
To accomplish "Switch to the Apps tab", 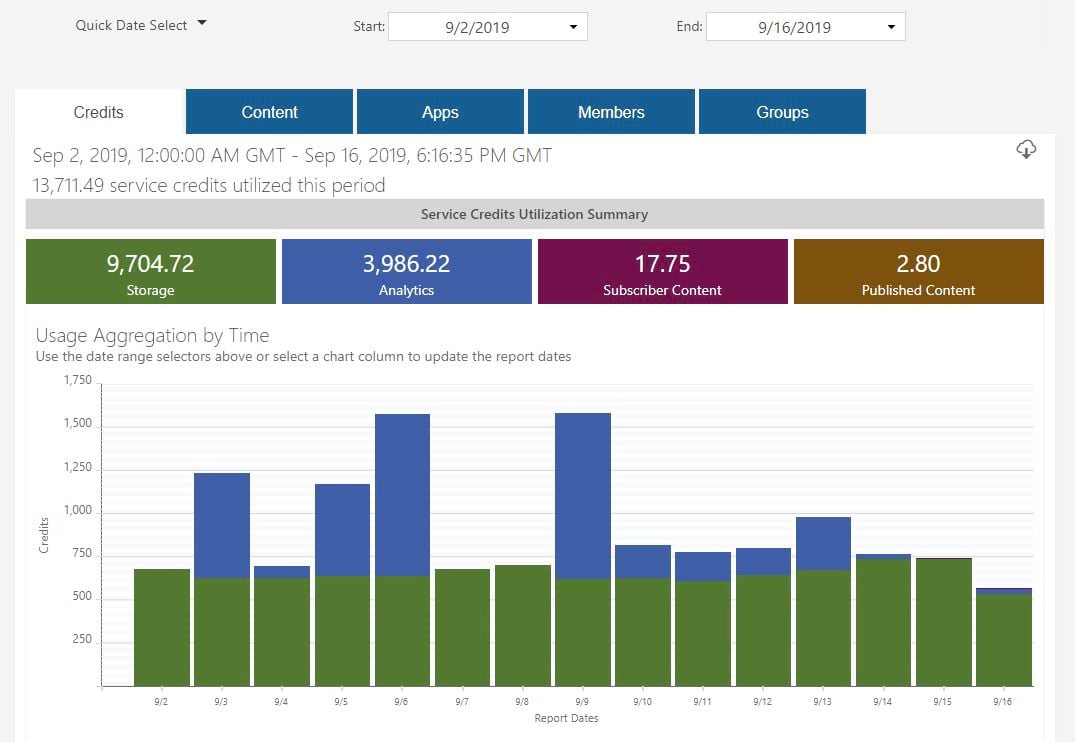I will click(440, 112).
